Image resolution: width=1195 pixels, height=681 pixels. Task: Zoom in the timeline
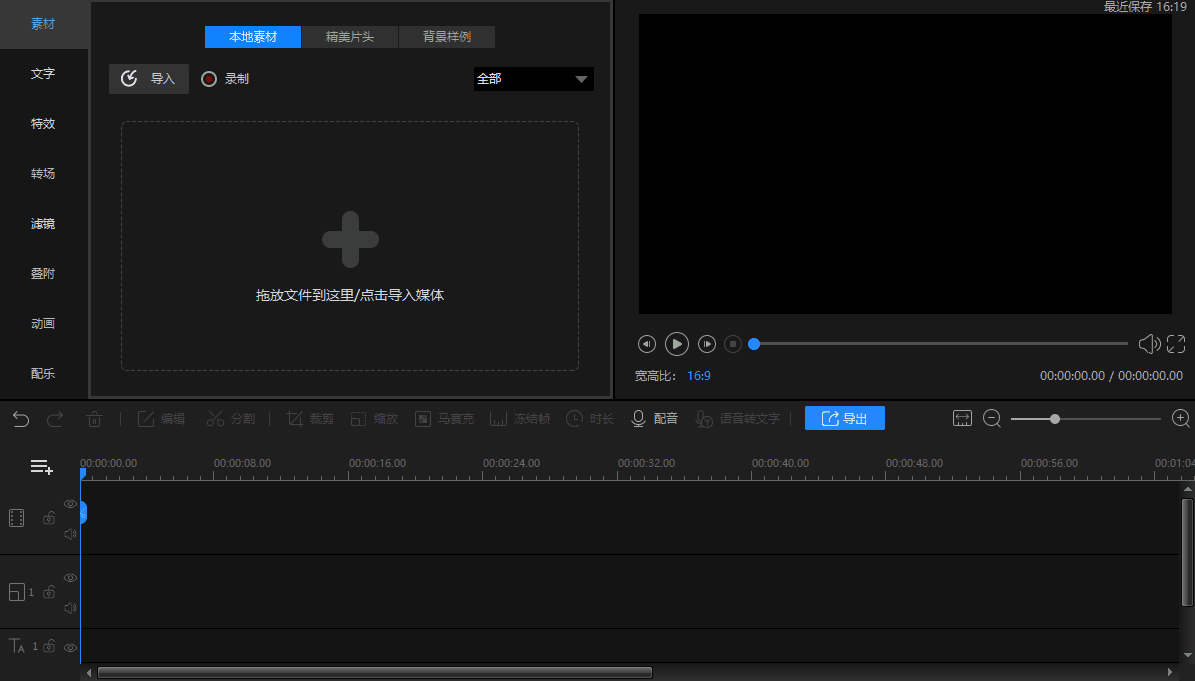click(1181, 419)
